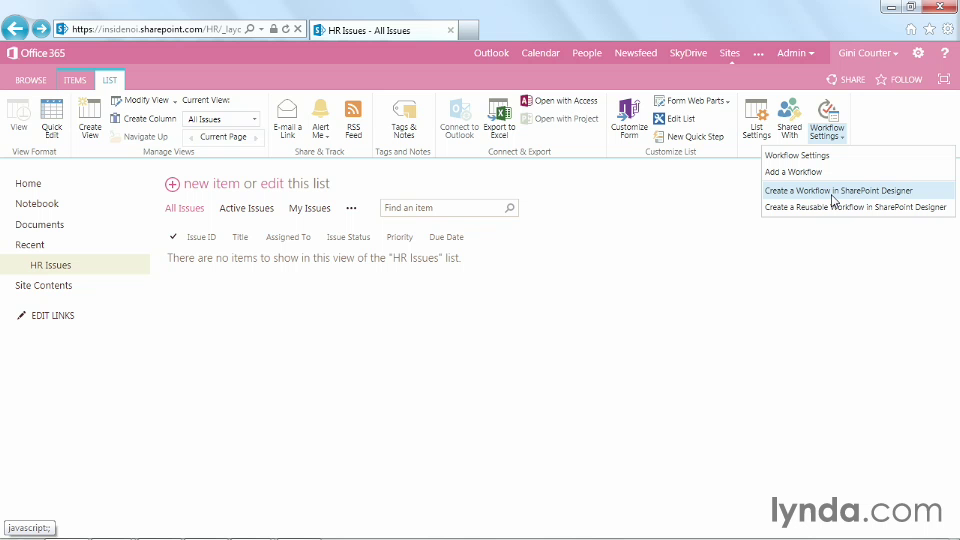Screen dimensions: 960x540
Task: Open the views ellipsis next to My Issues
Action: [351, 208]
